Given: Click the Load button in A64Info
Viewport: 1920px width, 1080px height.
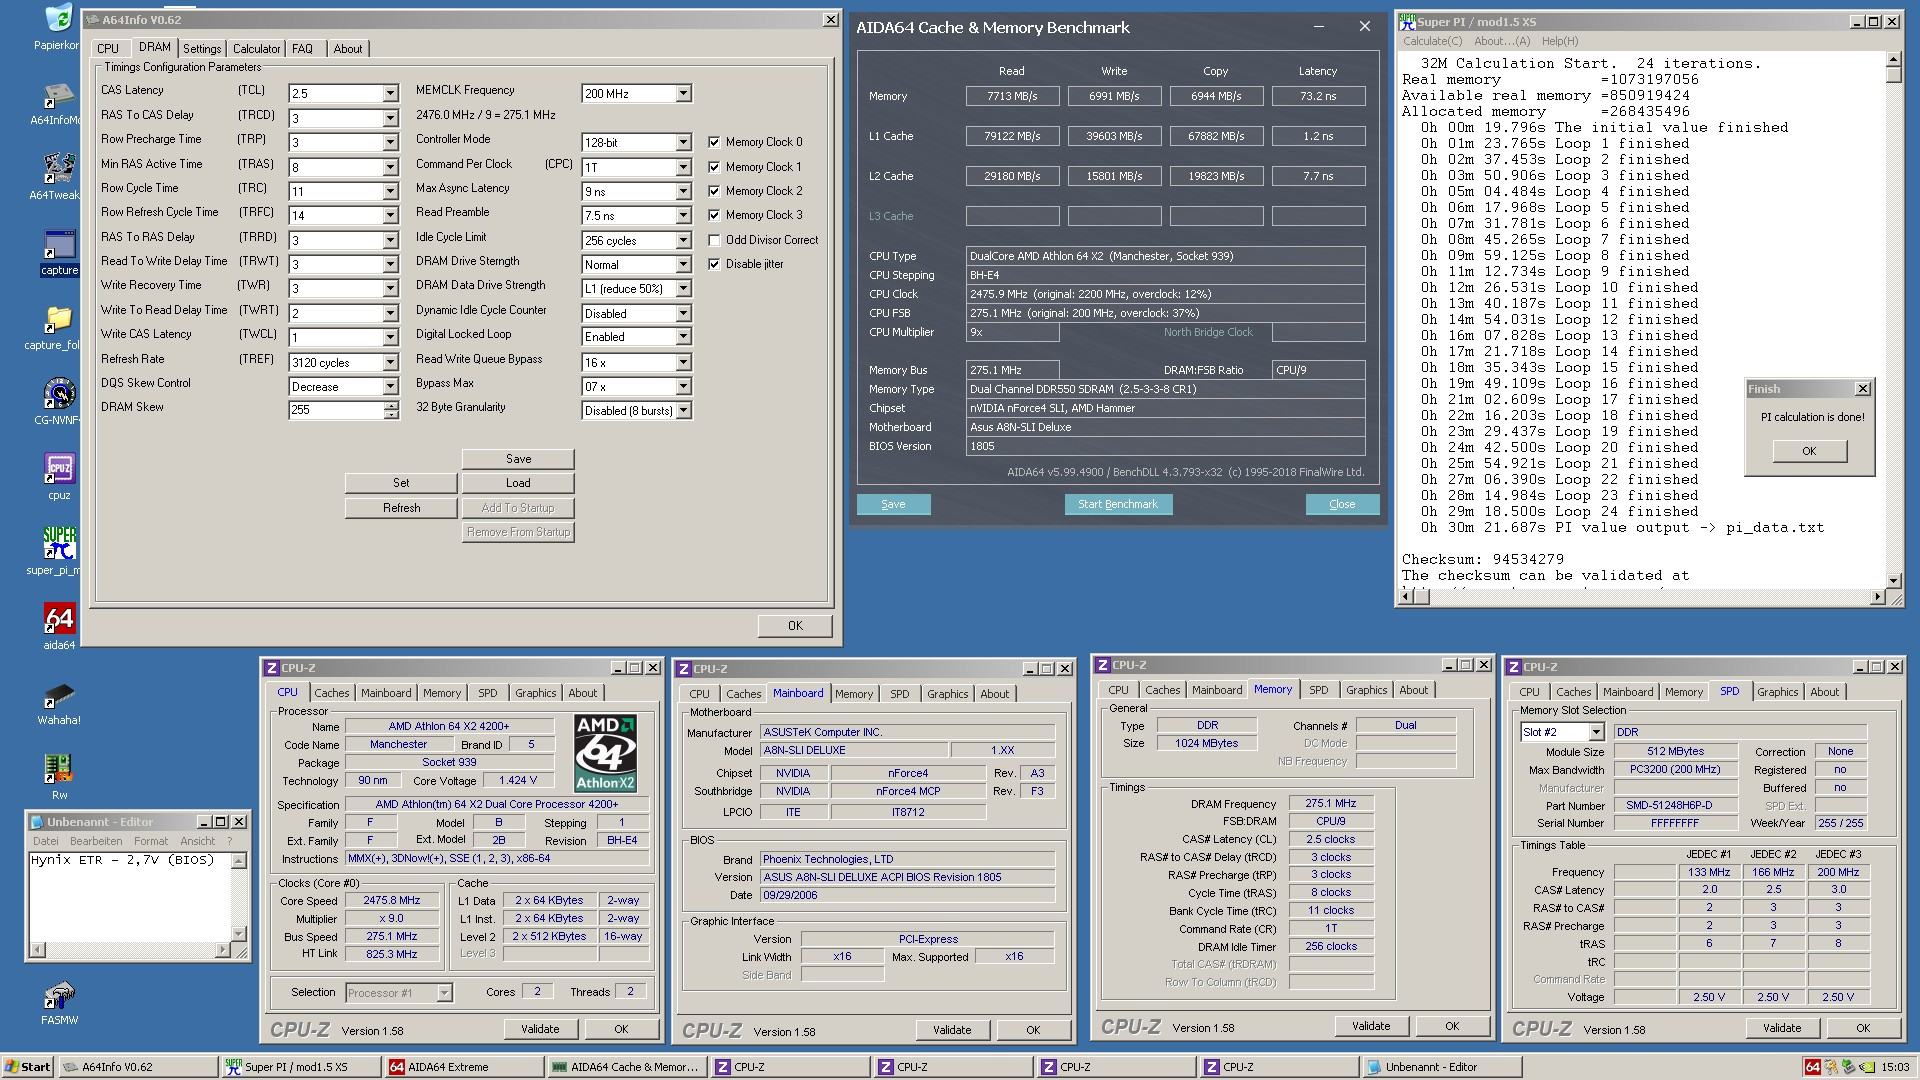Looking at the screenshot, I should point(518,483).
